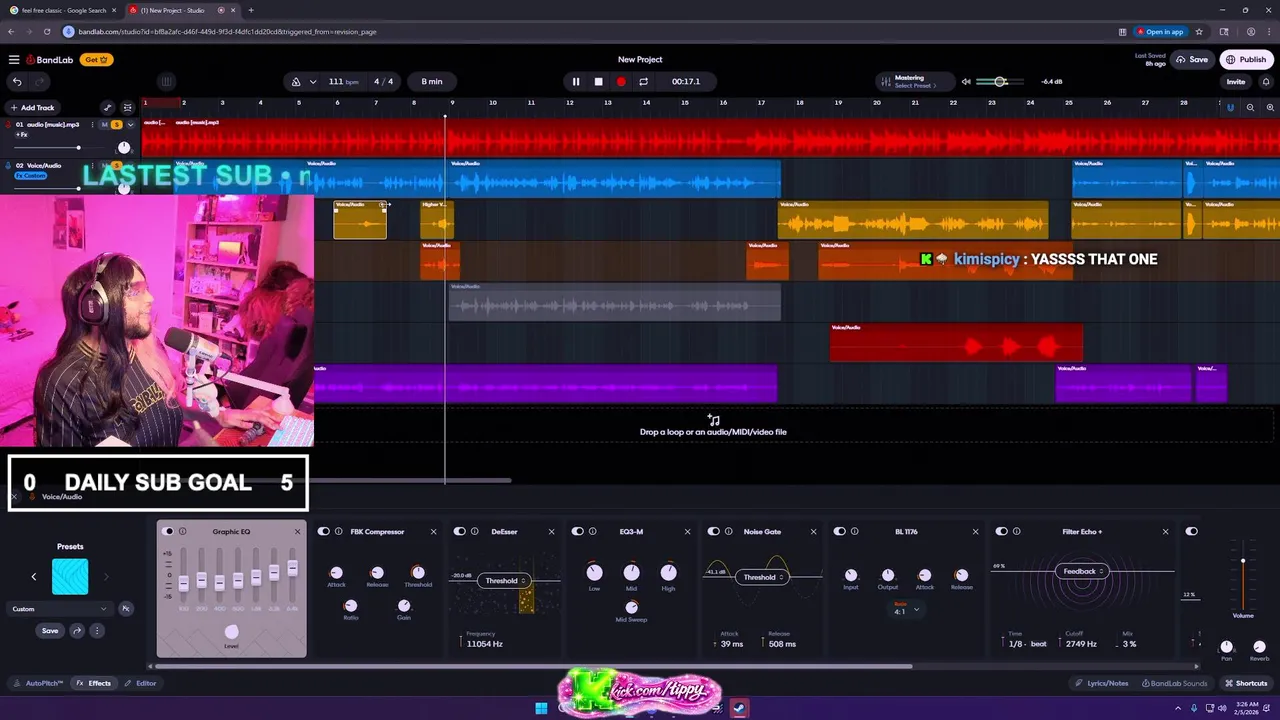The image size is (1280, 720).
Task: Remove the EQ3-M effect
Action: click(687, 531)
